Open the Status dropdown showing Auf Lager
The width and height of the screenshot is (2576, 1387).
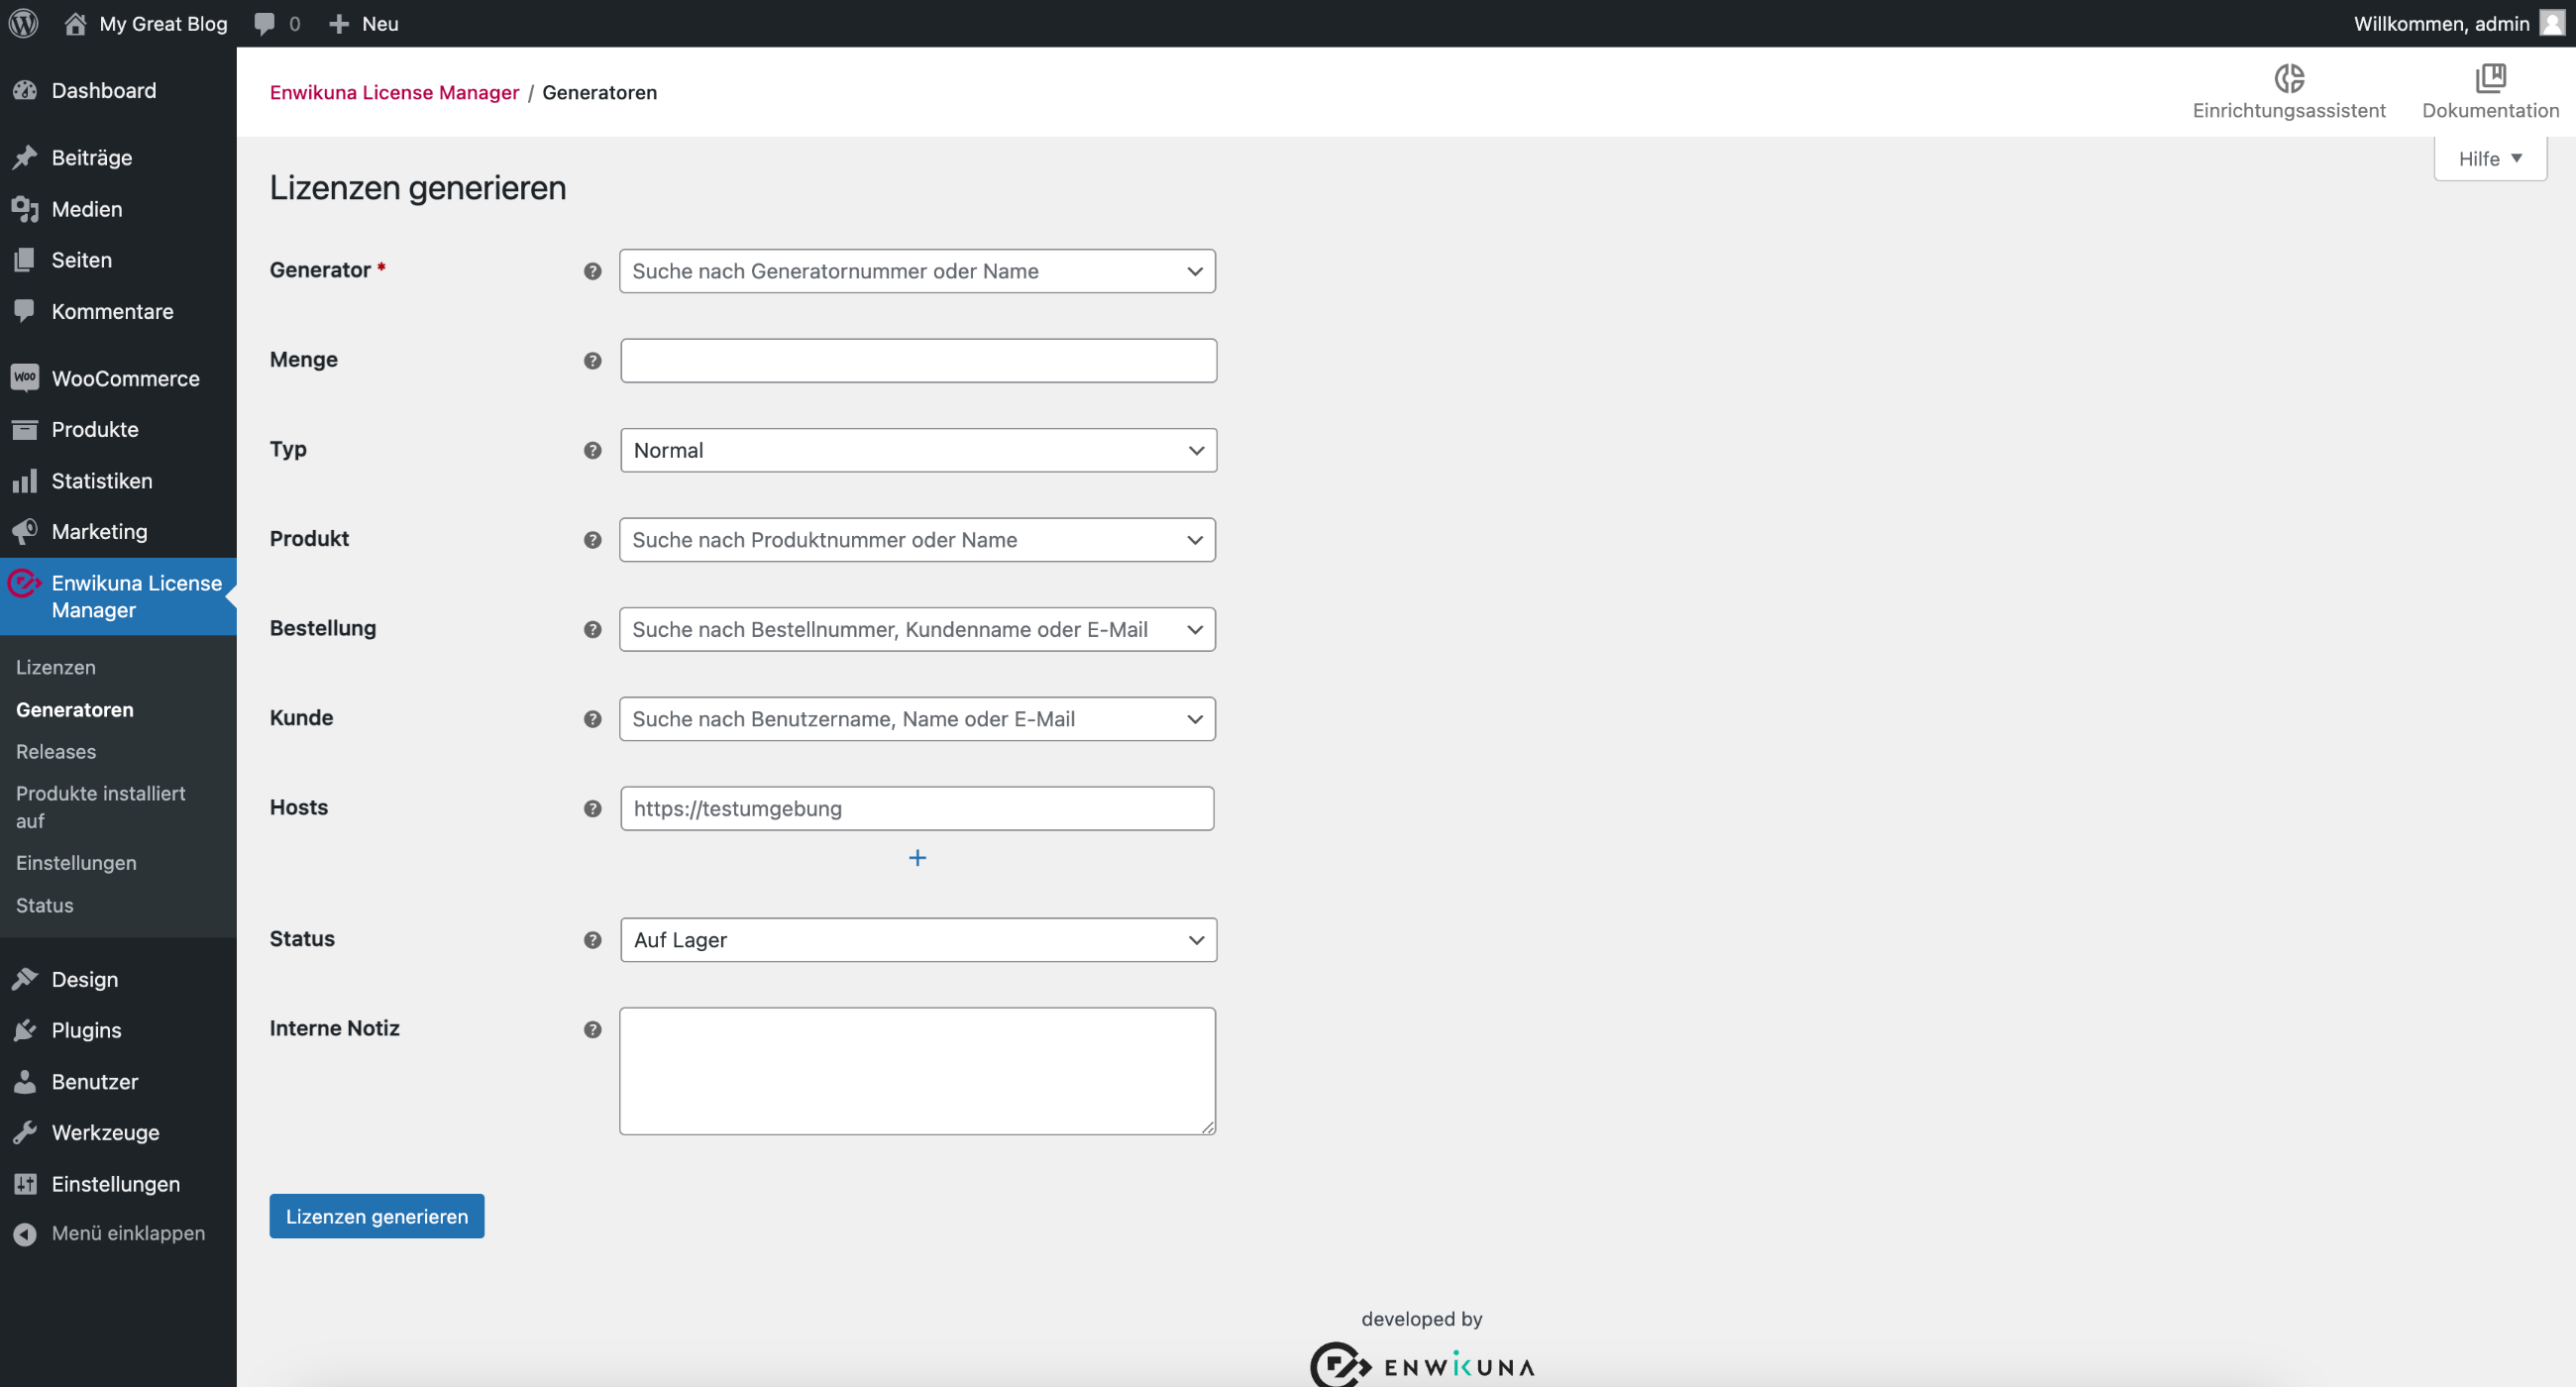click(918, 940)
